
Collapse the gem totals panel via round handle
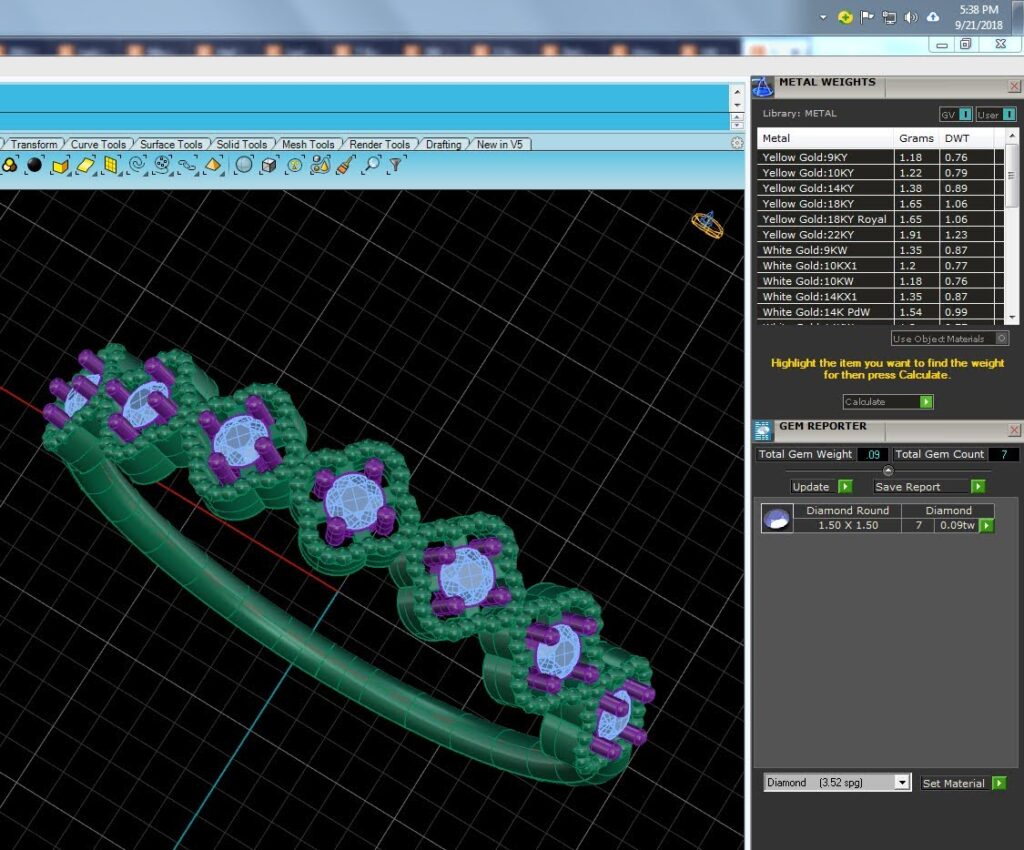[888, 471]
